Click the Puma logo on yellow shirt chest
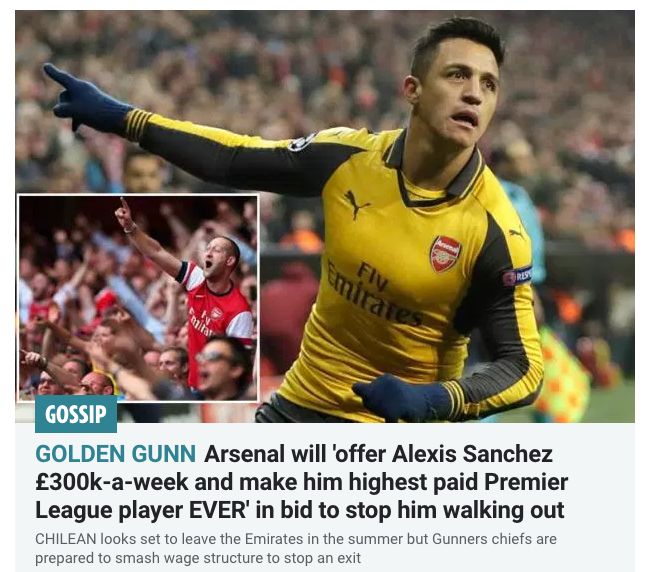 click(x=356, y=204)
